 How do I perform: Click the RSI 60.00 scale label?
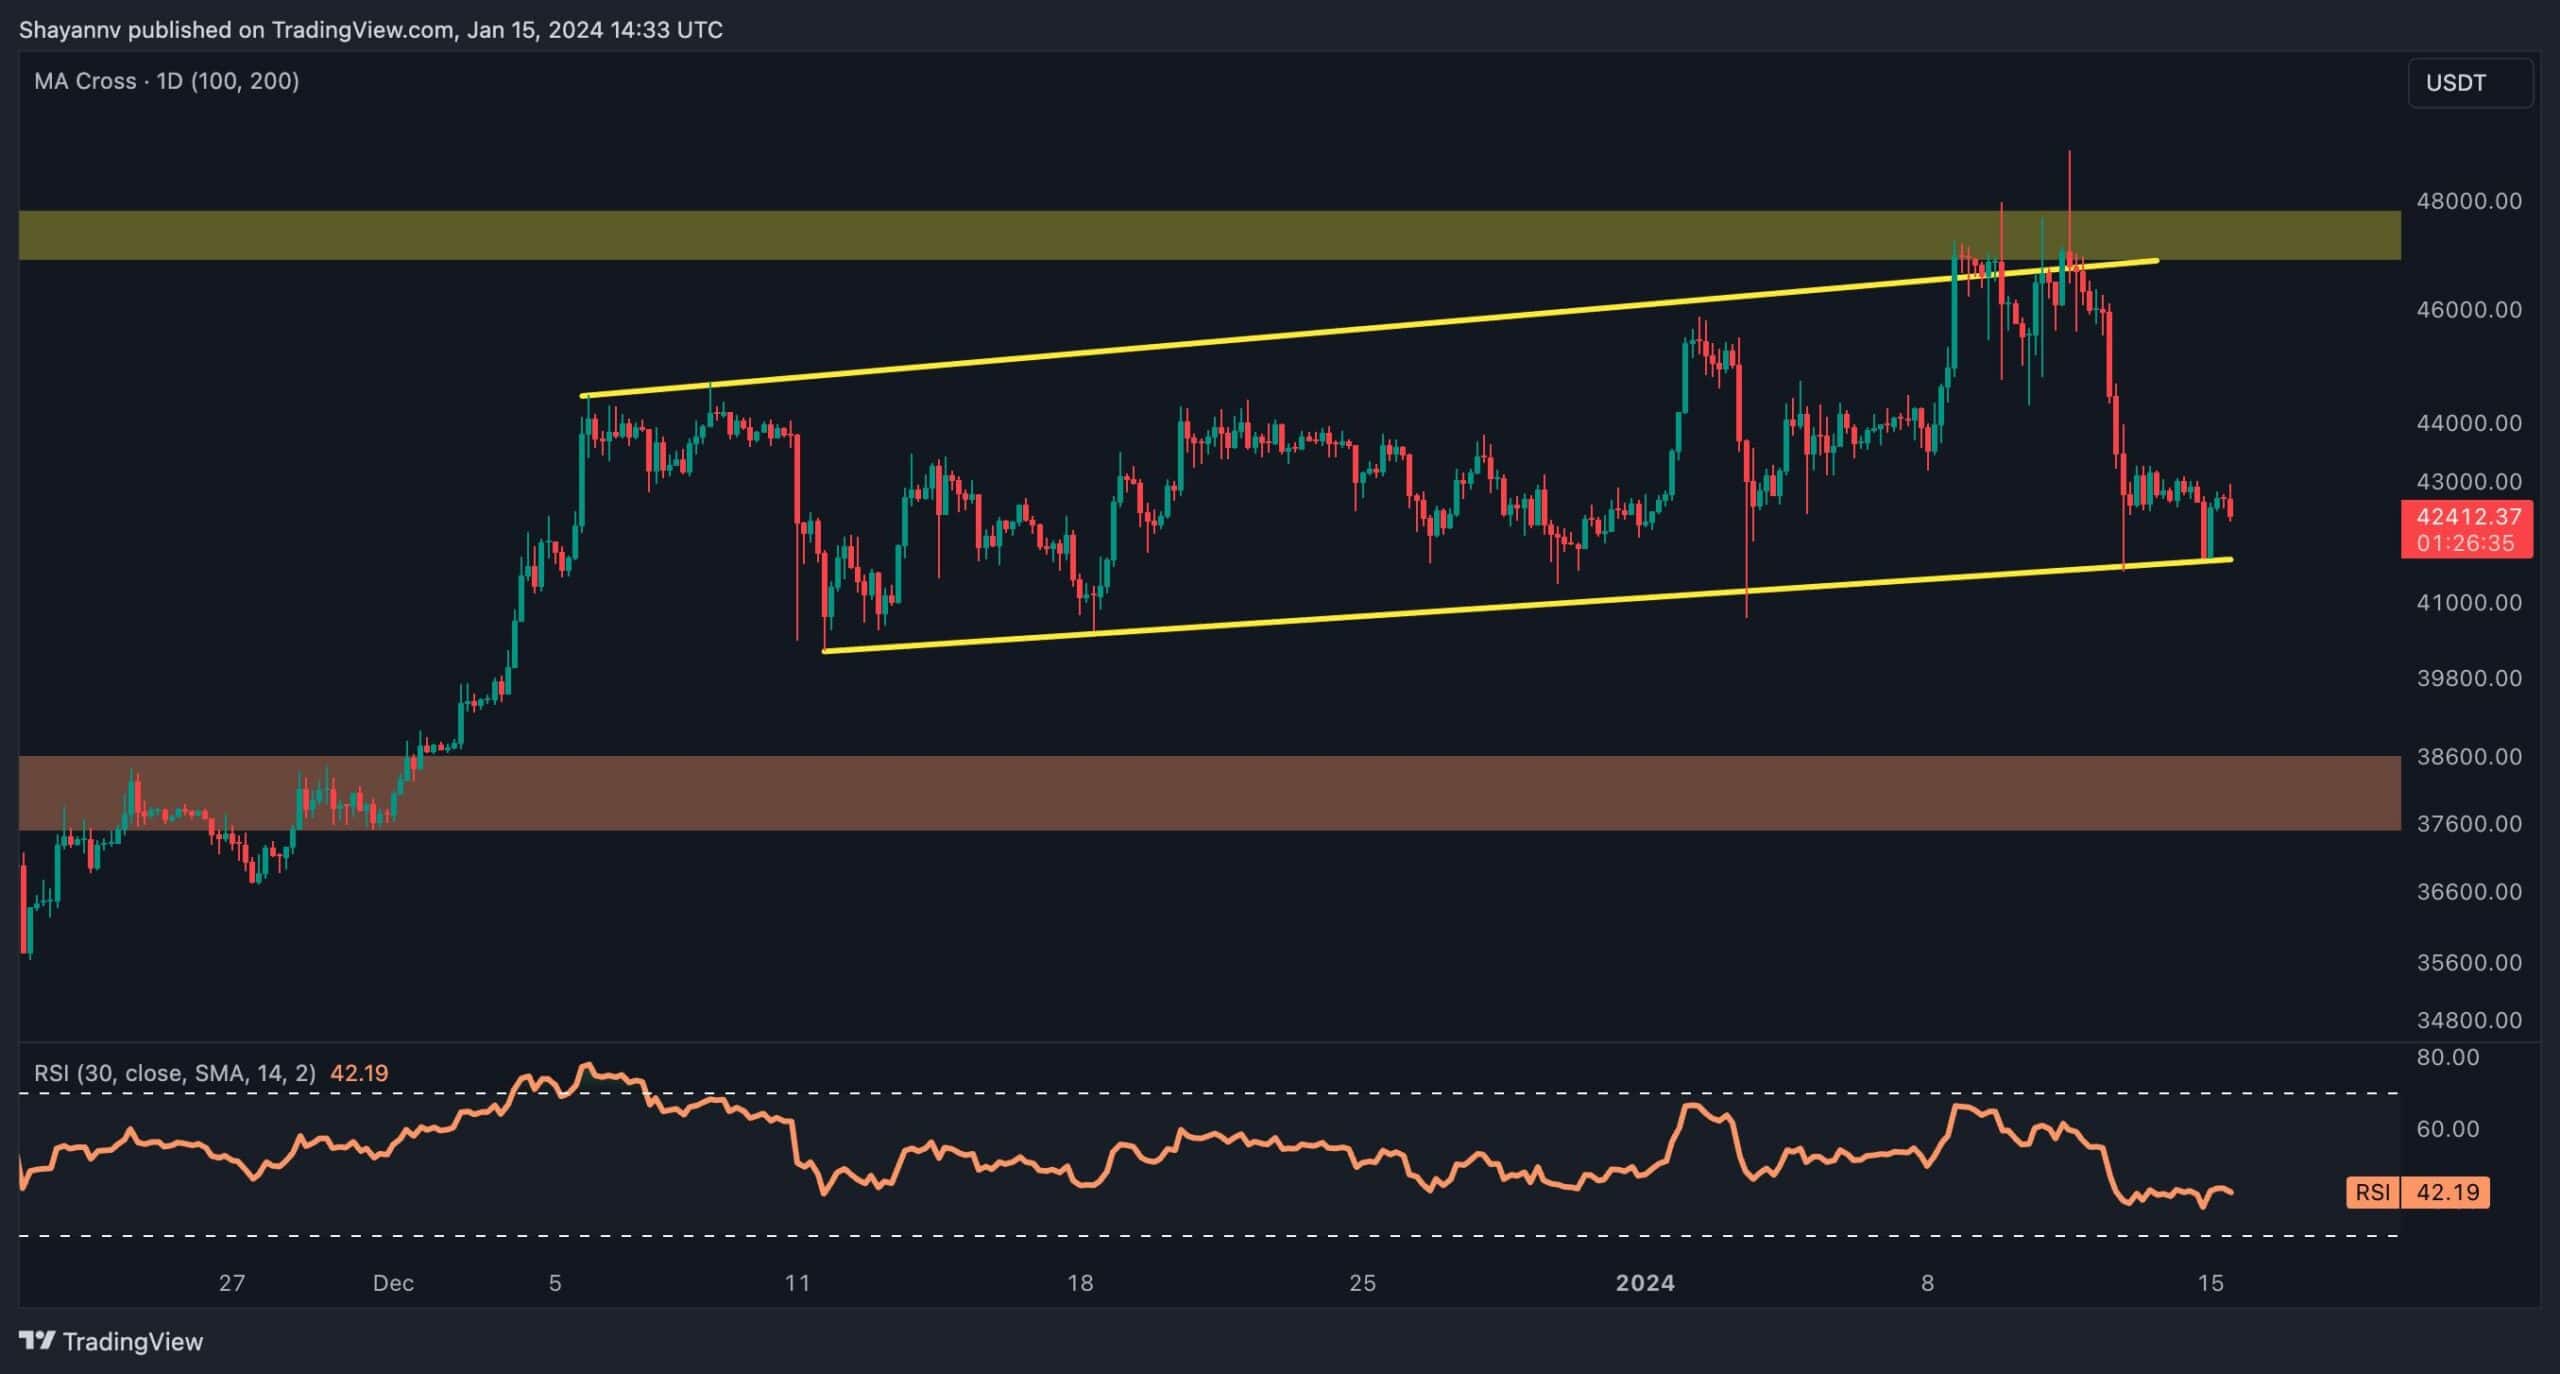pyautogui.click(x=2448, y=1129)
